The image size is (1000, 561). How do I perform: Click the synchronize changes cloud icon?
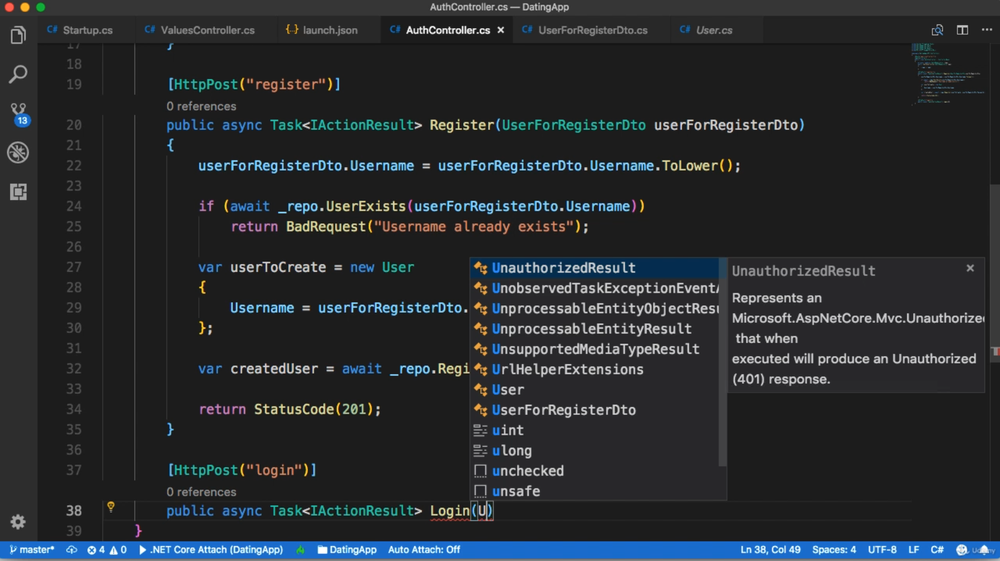[x=71, y=550]
